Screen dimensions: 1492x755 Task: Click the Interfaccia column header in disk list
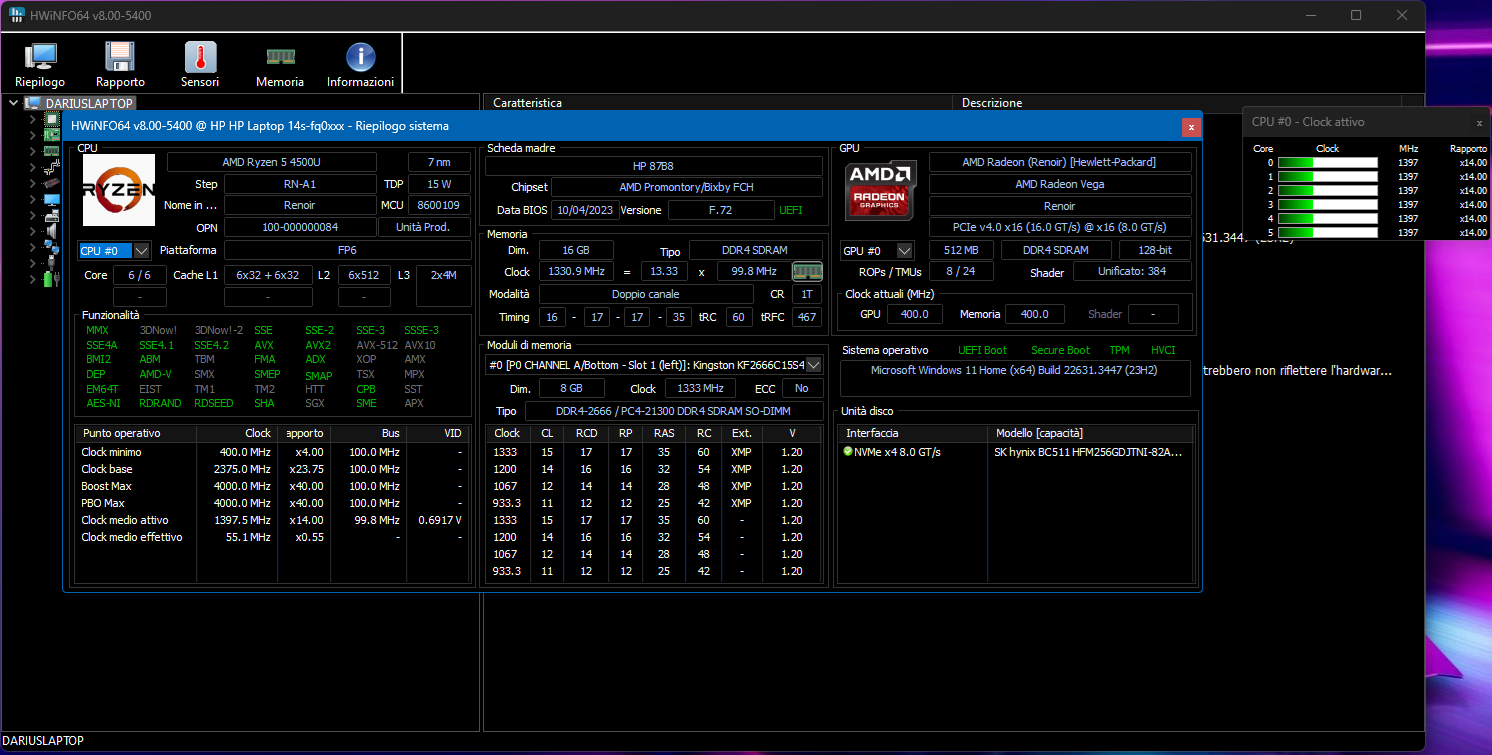pos(913,433)
